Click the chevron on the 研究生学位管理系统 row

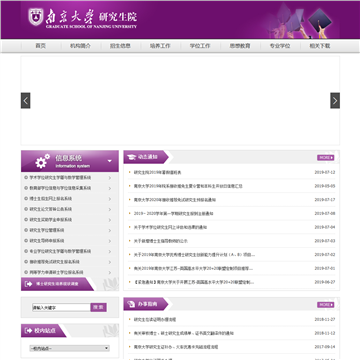(110, 231)
